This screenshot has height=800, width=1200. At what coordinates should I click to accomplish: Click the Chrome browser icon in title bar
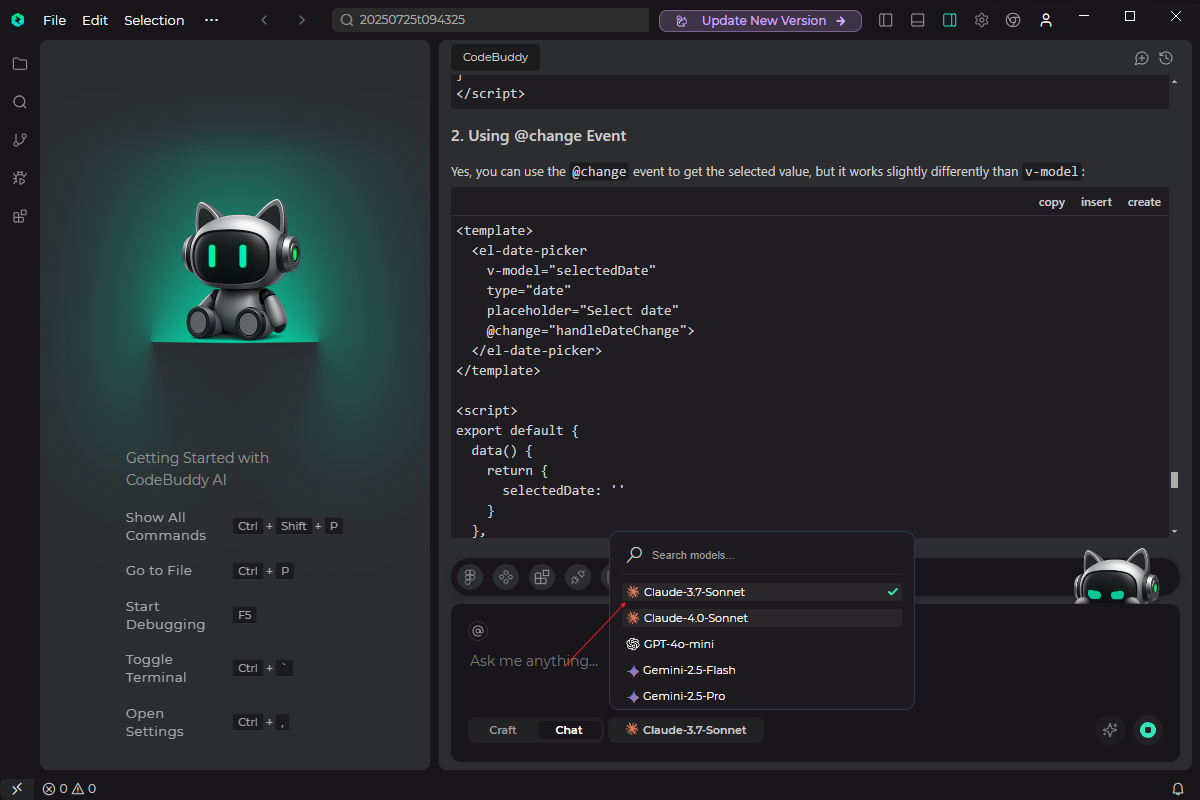click(x=1013, y=20)
